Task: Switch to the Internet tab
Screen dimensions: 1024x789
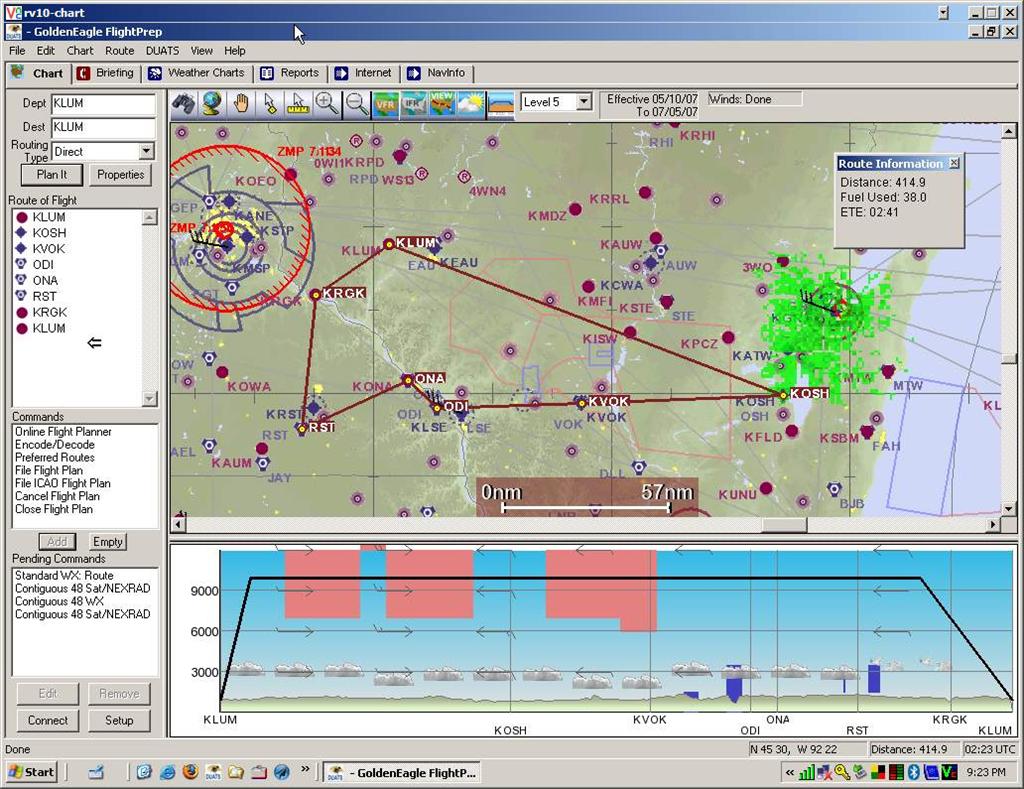Action: pyautogui.click(x=363, y=73)
